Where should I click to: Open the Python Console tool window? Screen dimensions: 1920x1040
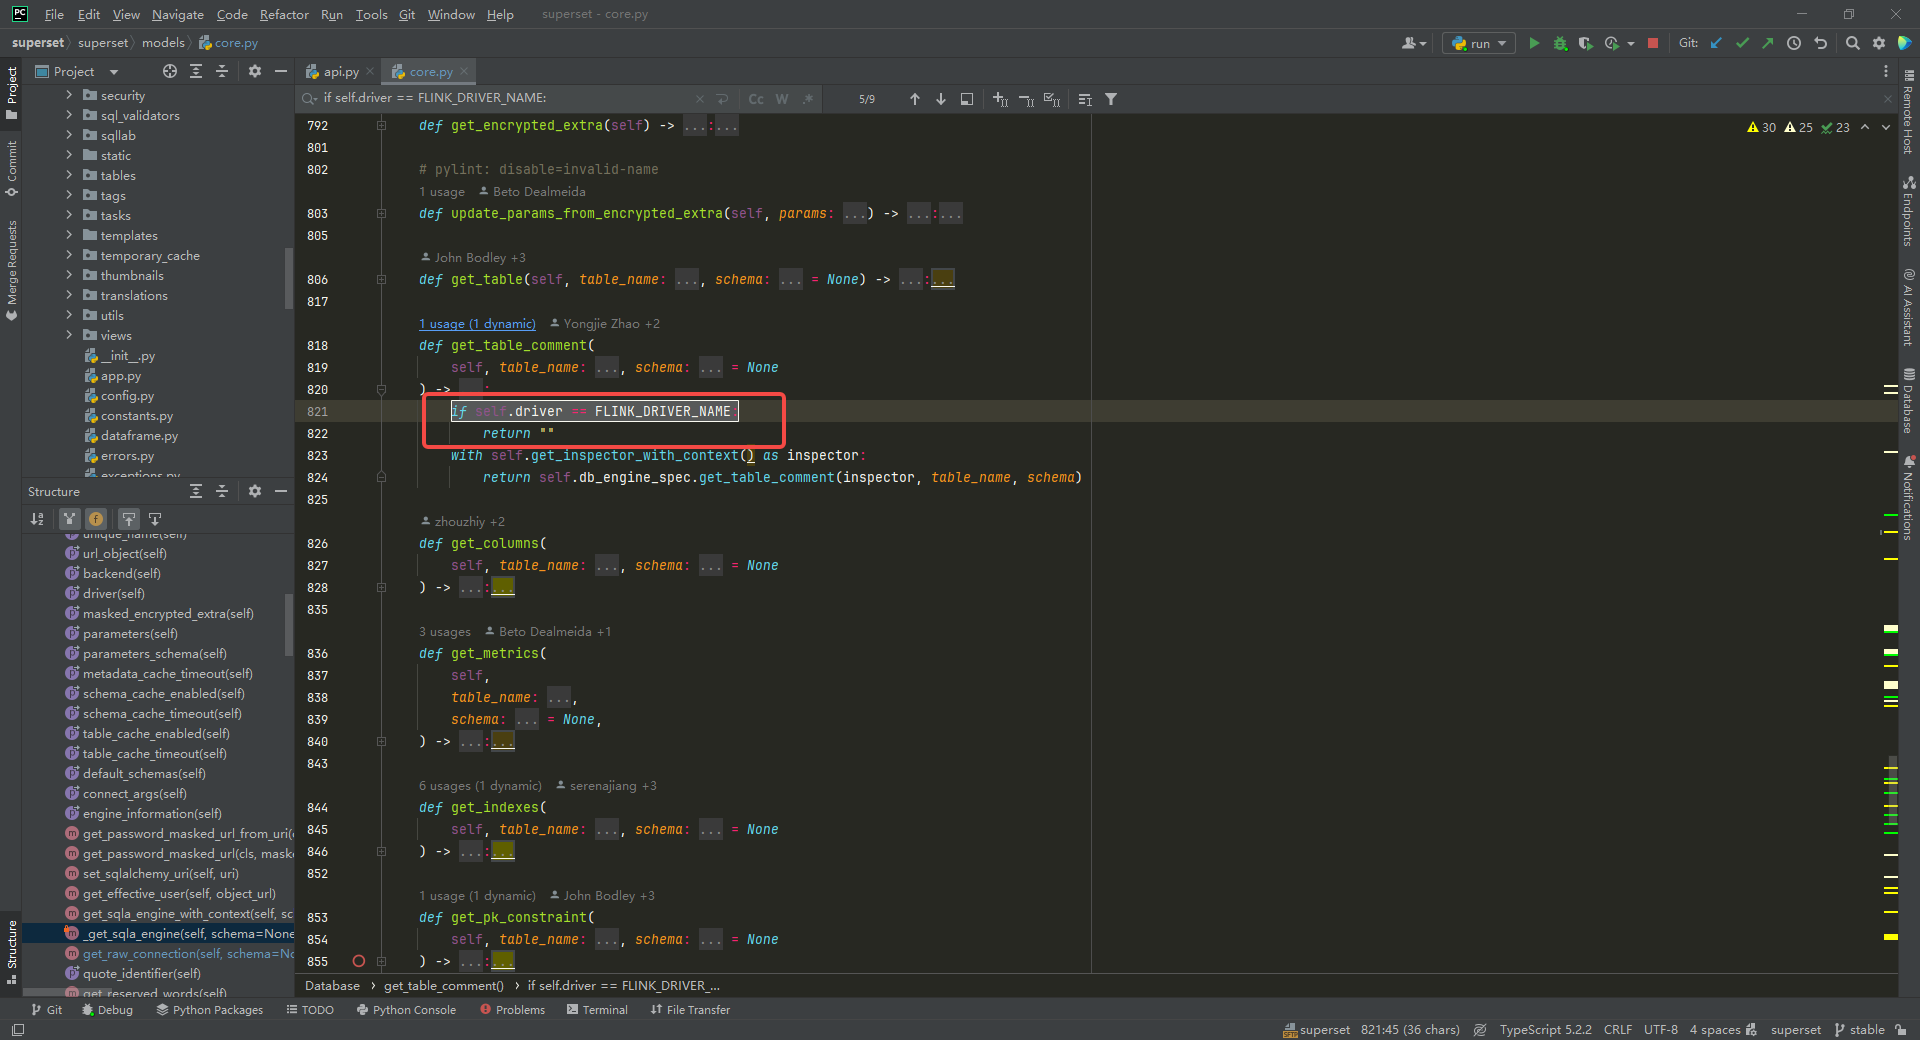point(406,1010)
